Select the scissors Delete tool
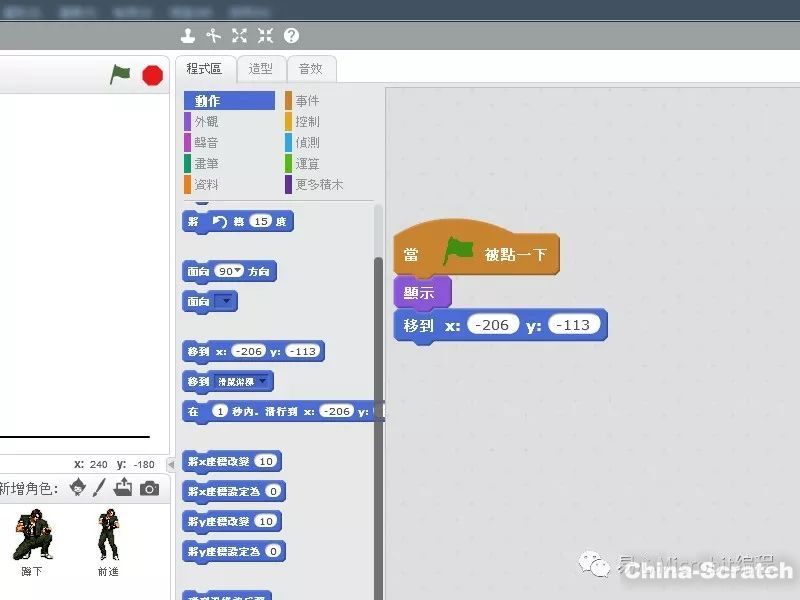800x600 pixels. tap(213, 36)
